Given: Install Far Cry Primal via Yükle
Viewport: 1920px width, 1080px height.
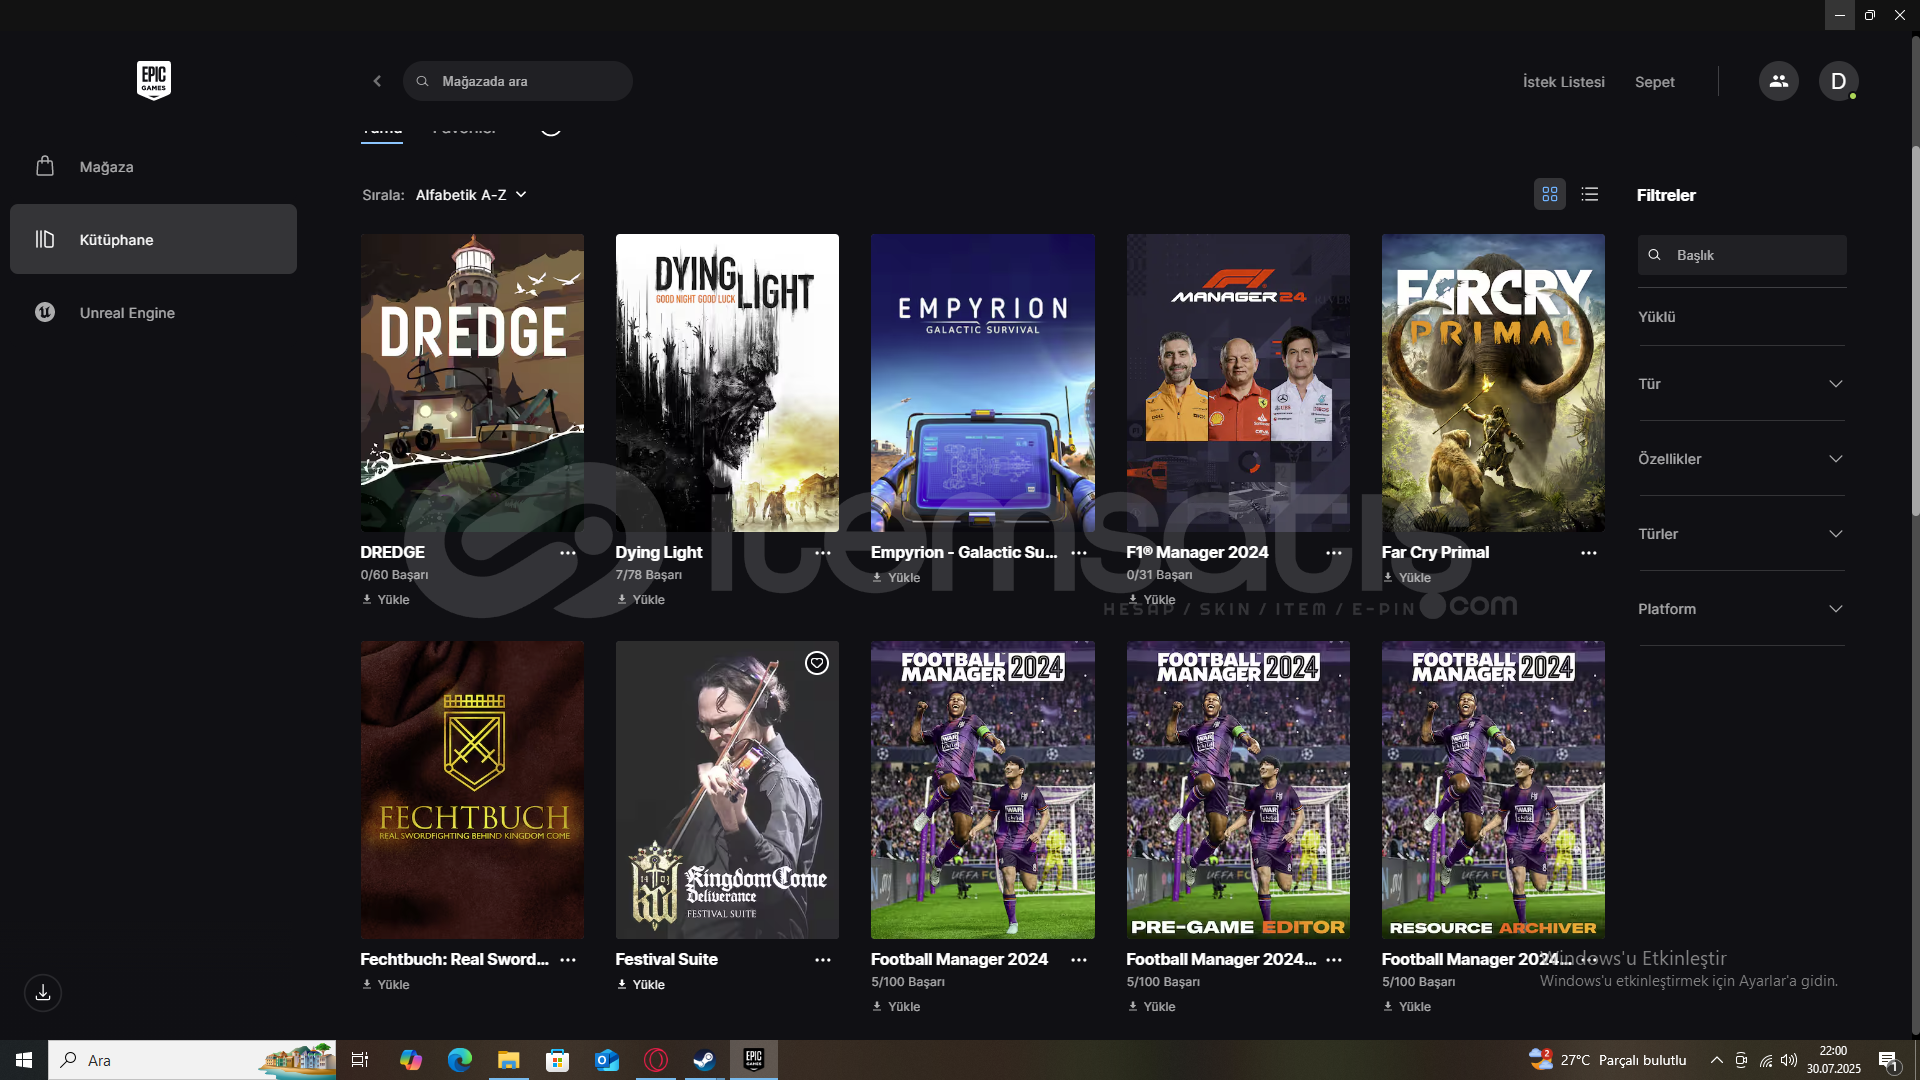Looking at the screenshot, I should pos(1407,578).
